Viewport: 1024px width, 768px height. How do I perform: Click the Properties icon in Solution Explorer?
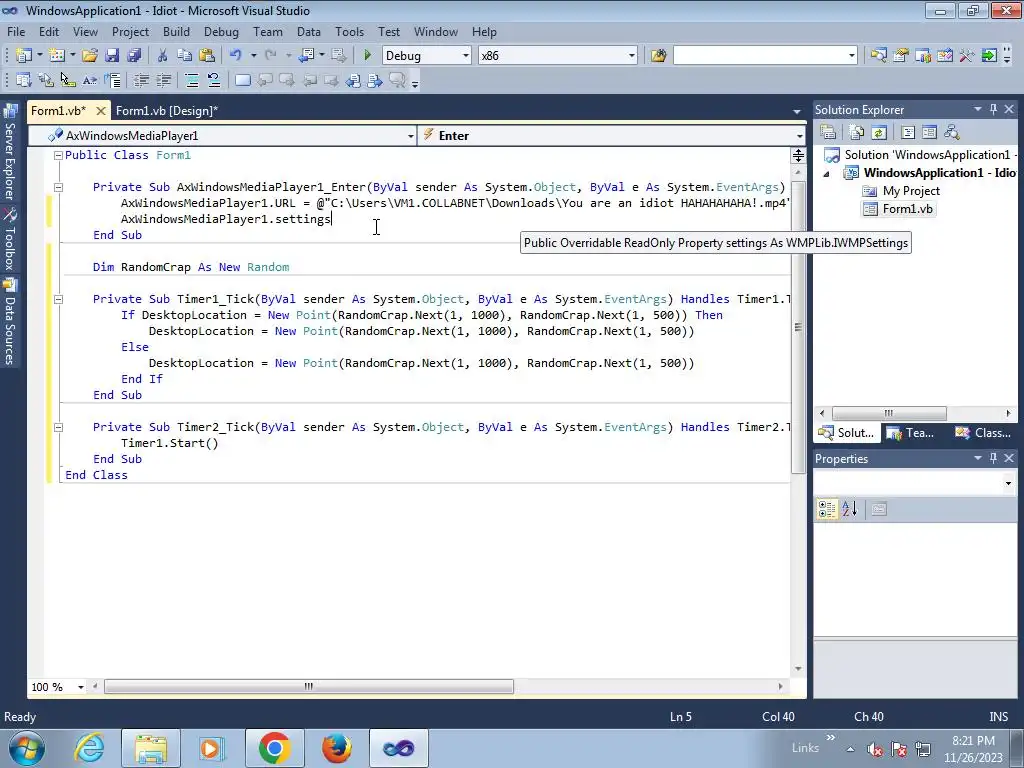coord(828,133)
